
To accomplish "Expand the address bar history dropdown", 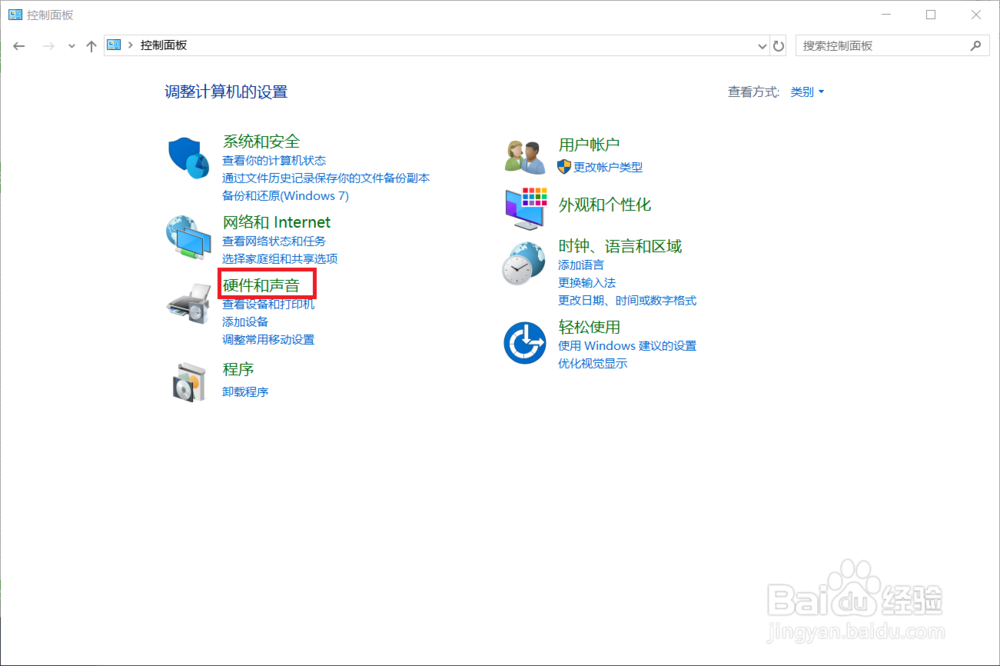I will [761, 46].
